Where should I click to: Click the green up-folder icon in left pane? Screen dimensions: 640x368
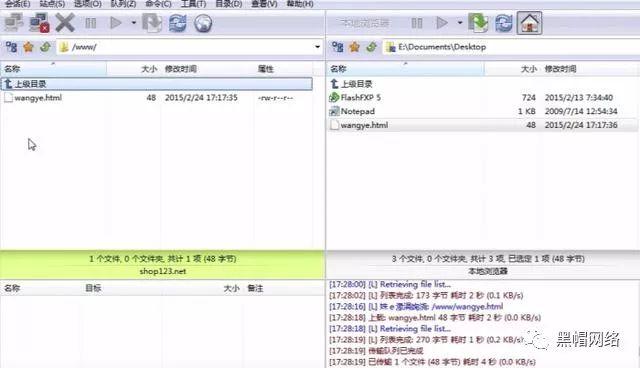click(45, 47)
